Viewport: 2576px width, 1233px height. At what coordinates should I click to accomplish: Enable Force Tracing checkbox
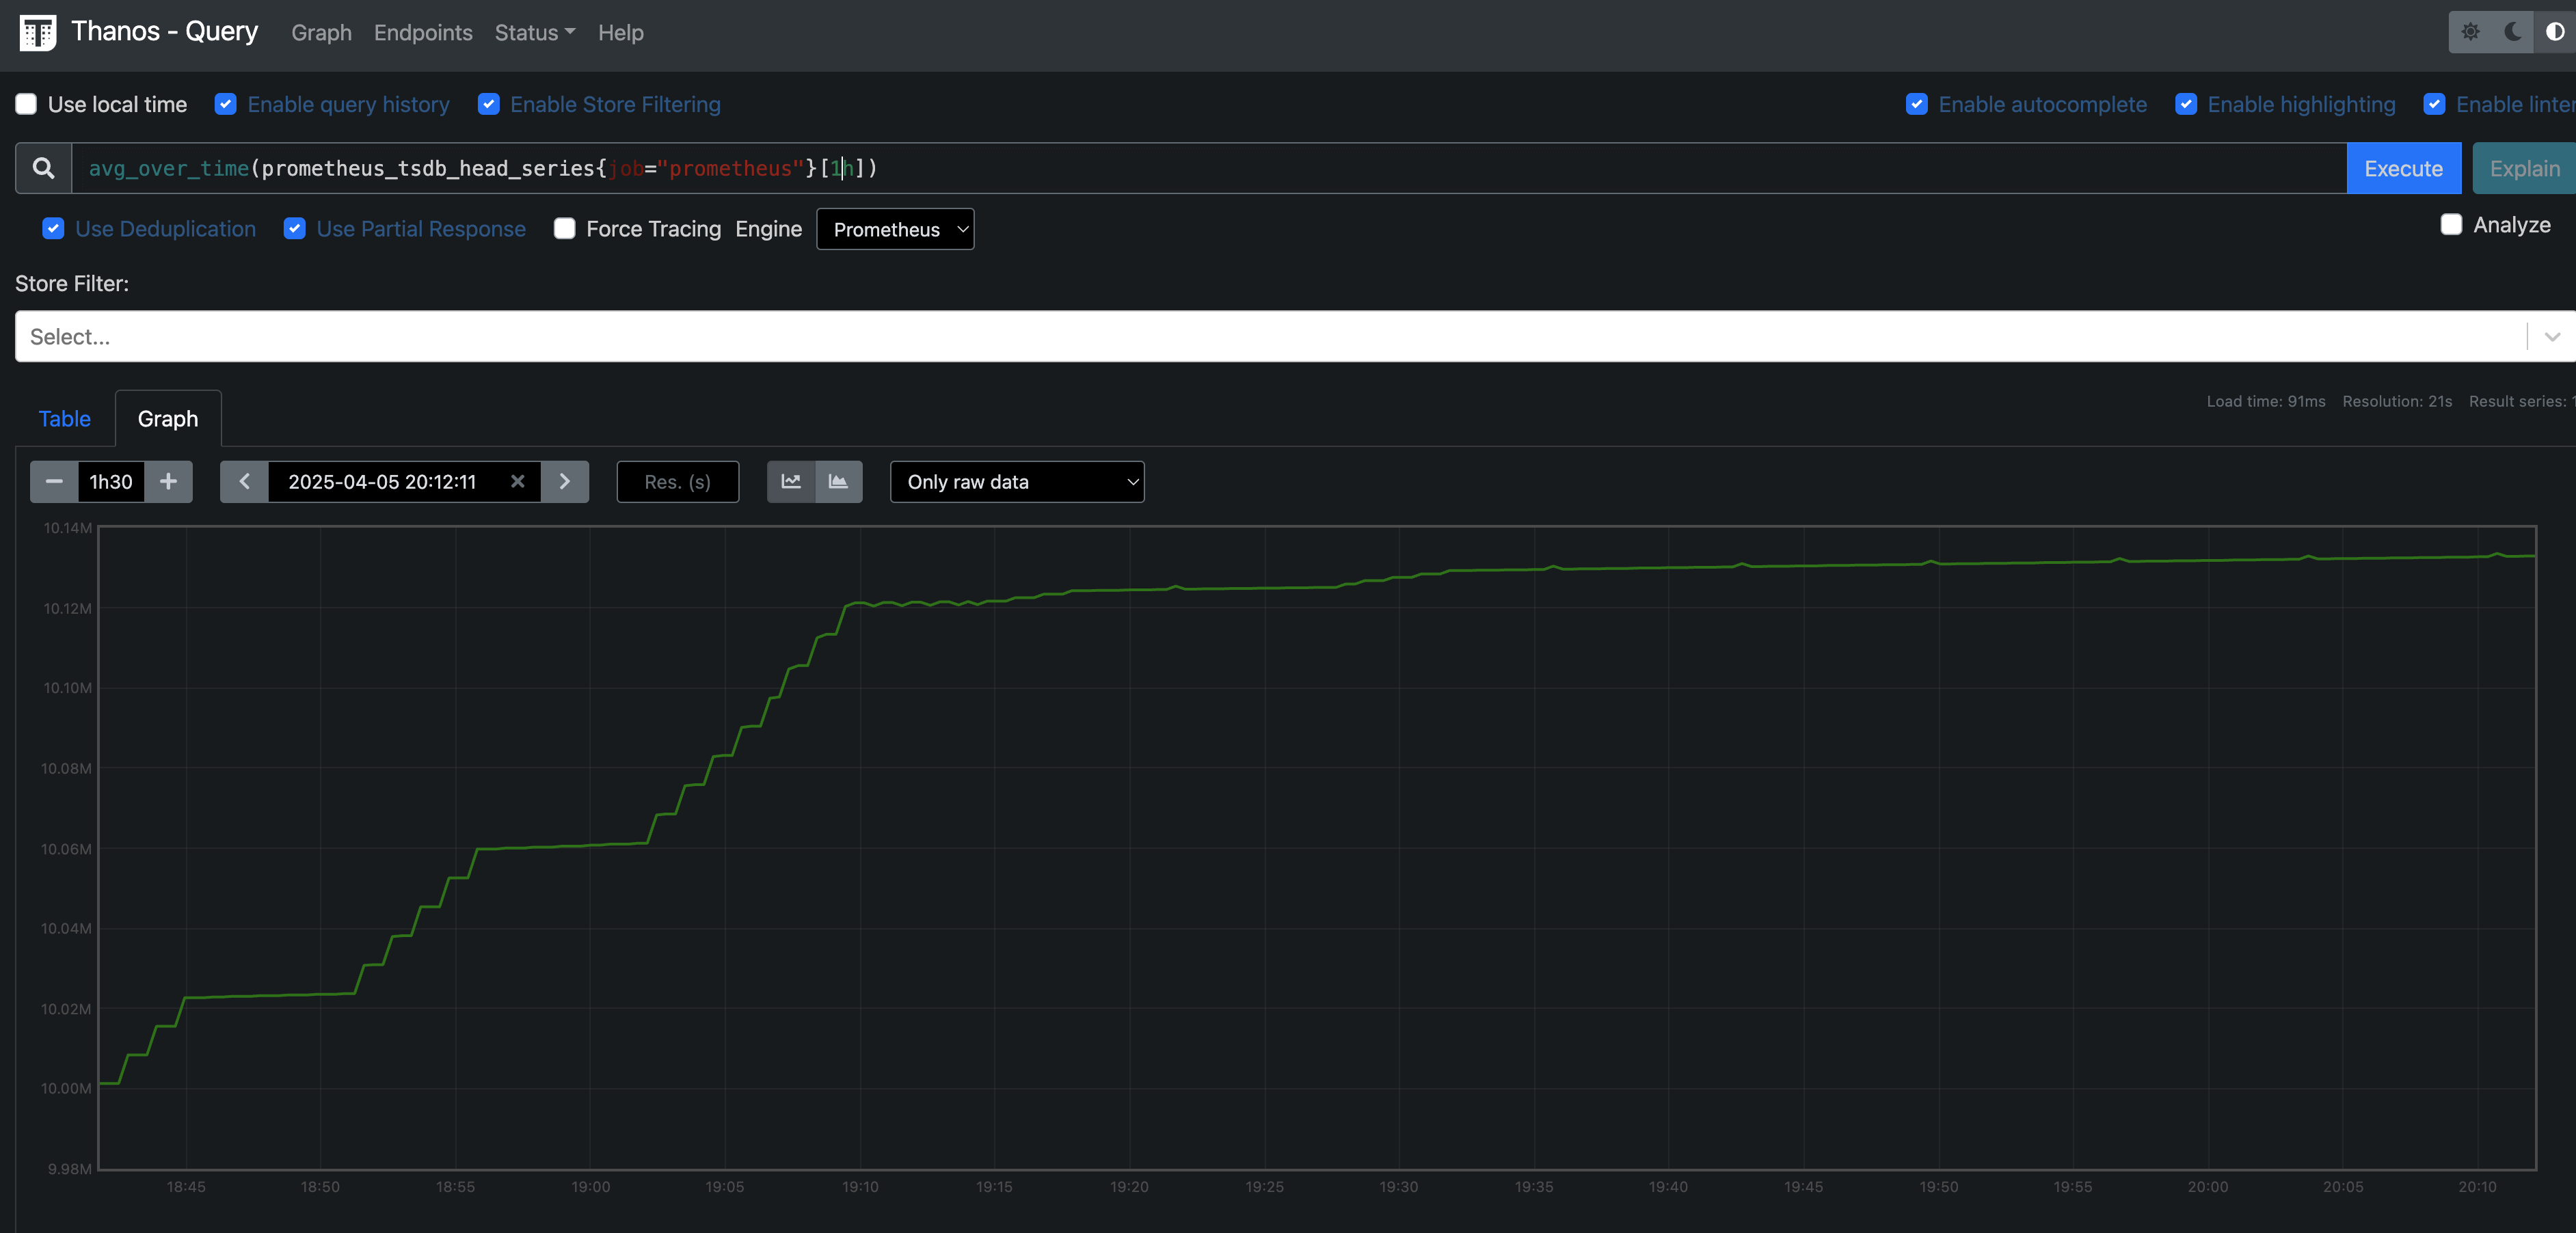click(565, 229)
